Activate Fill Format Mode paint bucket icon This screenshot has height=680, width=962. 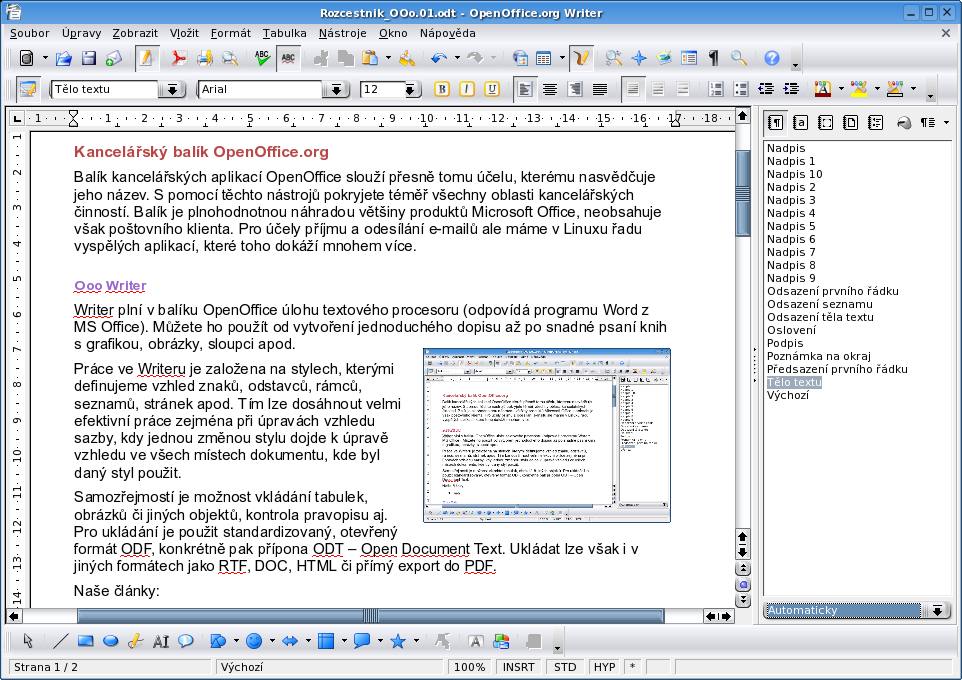(904, 123)
